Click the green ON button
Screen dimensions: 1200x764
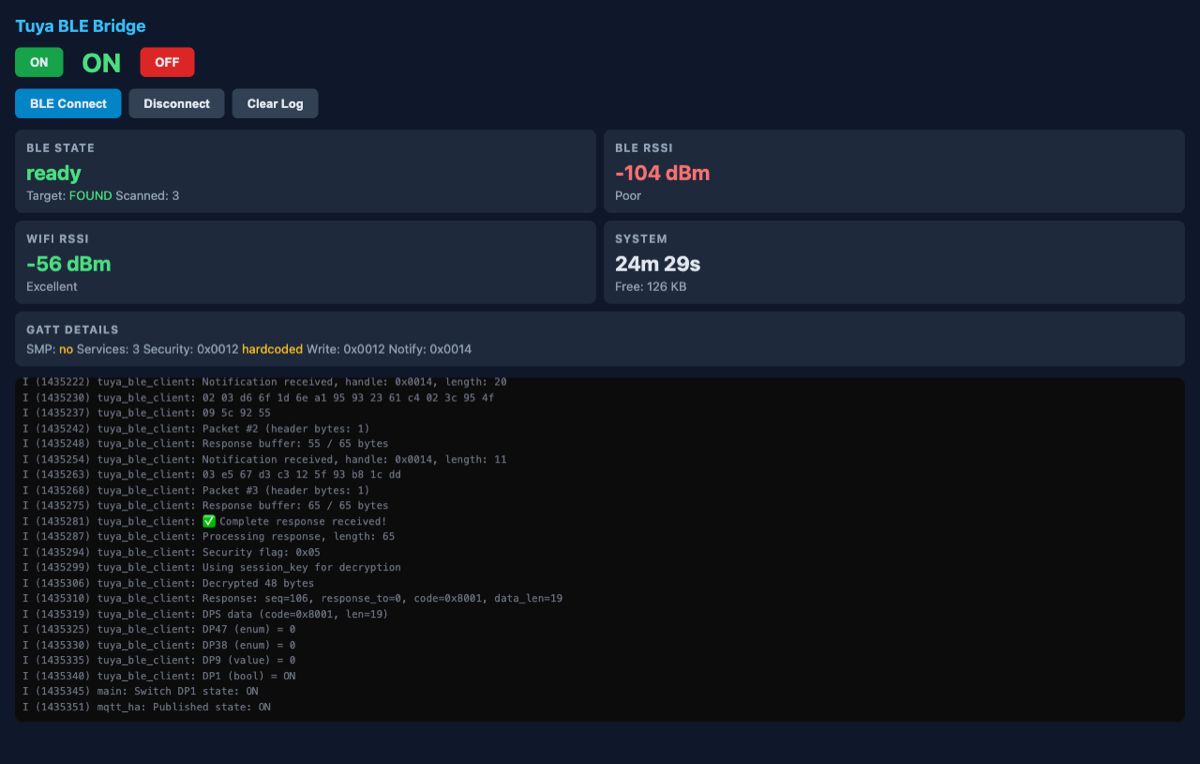coord(39,62)
